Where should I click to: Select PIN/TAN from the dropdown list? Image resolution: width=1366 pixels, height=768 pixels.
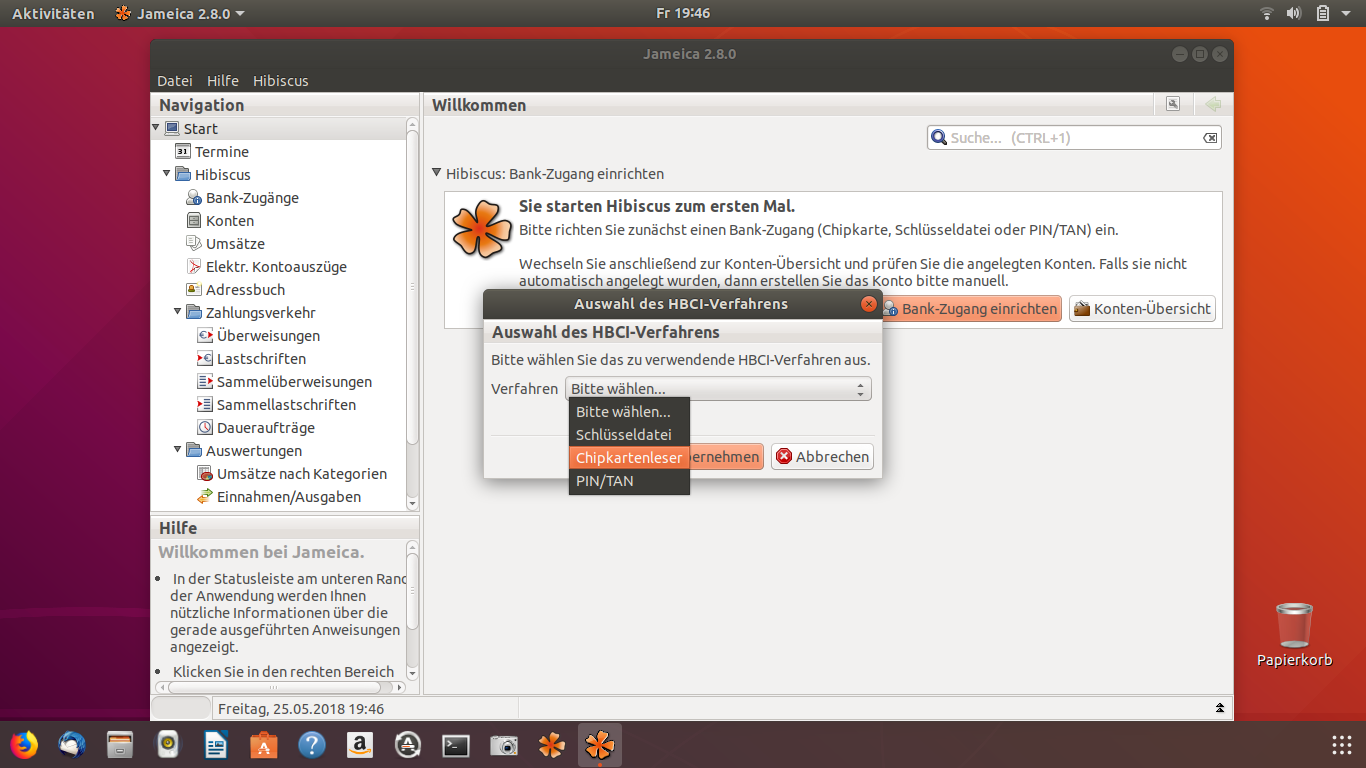[629, 481]
